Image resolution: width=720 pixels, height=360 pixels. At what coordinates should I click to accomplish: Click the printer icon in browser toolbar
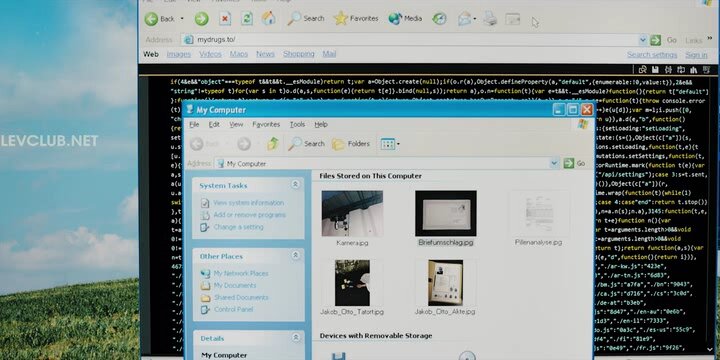pyautogui.click(x=490, y=19)
